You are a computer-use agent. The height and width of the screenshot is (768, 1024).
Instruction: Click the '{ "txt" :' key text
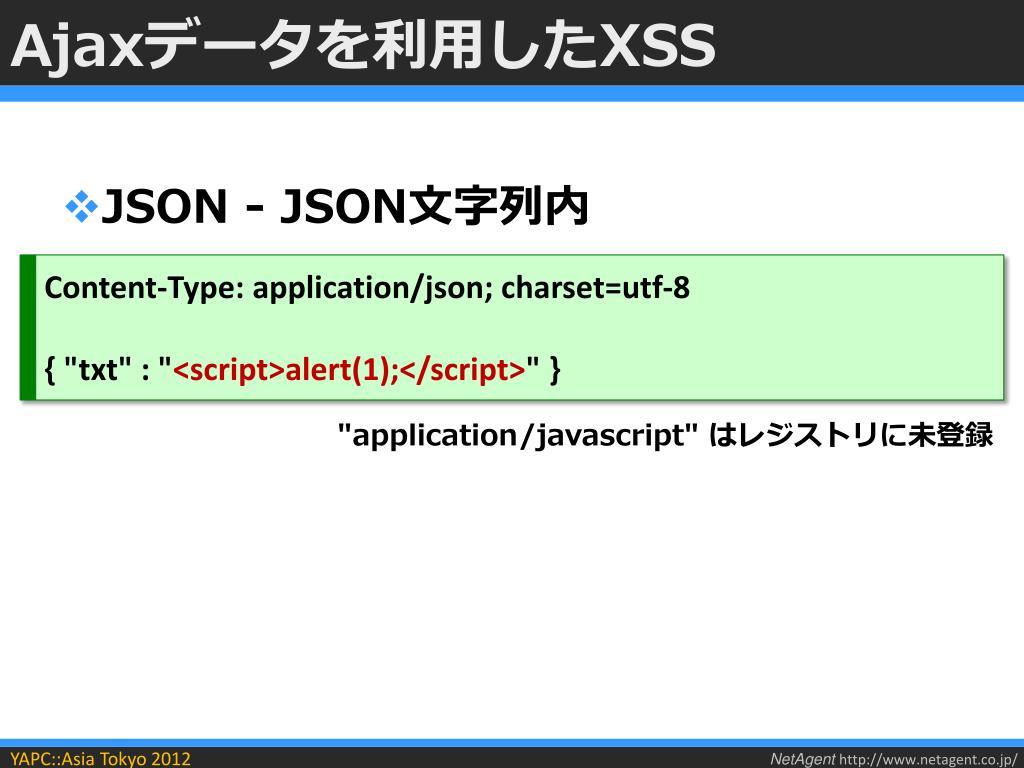coord(97,370)
